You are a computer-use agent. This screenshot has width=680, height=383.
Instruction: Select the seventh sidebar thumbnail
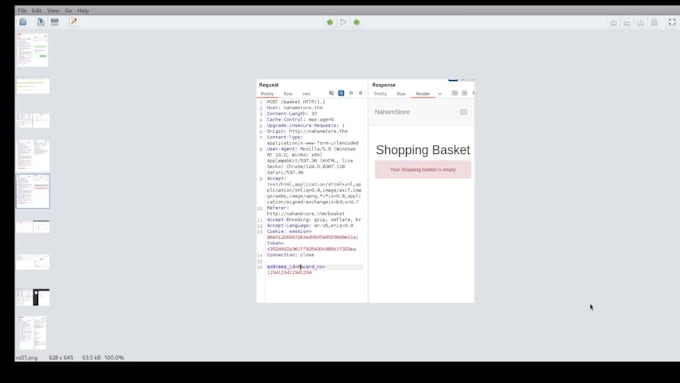click(33, 262)
